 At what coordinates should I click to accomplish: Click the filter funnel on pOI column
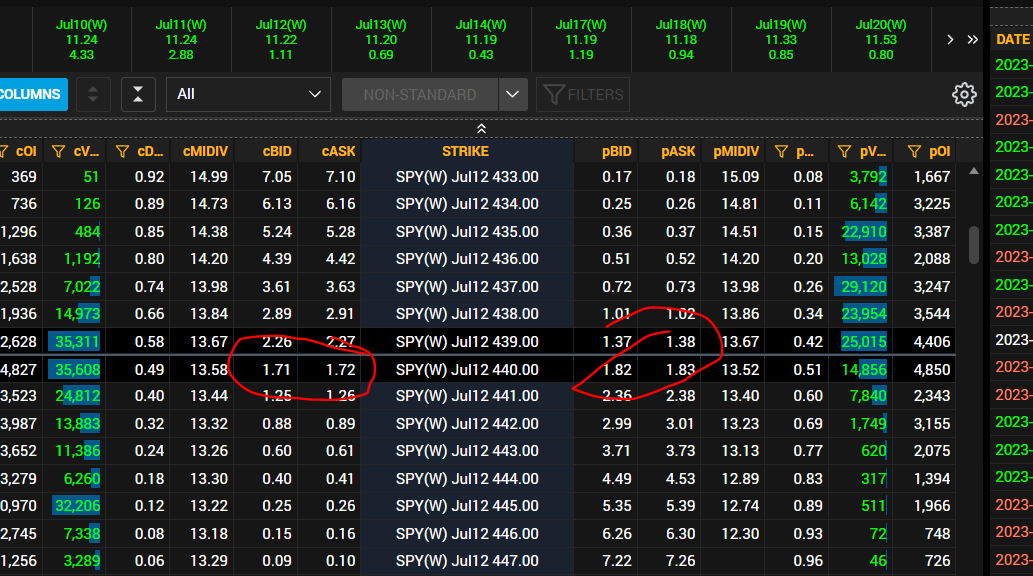914,152
